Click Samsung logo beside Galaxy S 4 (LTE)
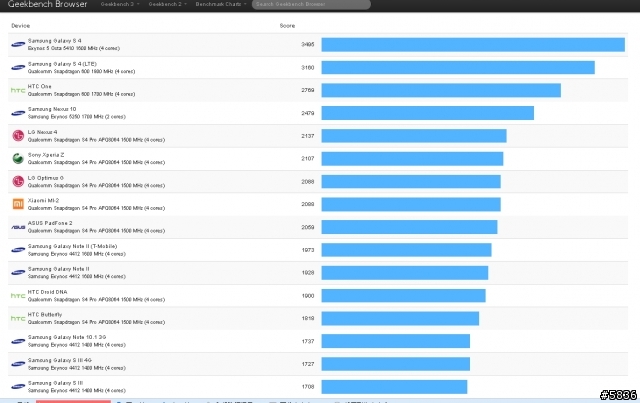Screen dimensions: 640x403 [18, 67]
